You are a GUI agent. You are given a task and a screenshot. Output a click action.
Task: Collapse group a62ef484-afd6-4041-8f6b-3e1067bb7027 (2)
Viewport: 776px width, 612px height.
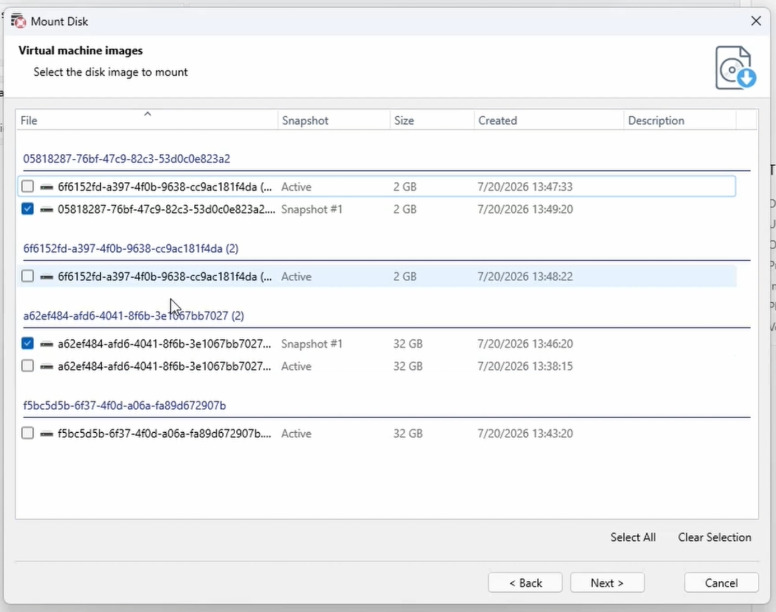tap(134, 316)
